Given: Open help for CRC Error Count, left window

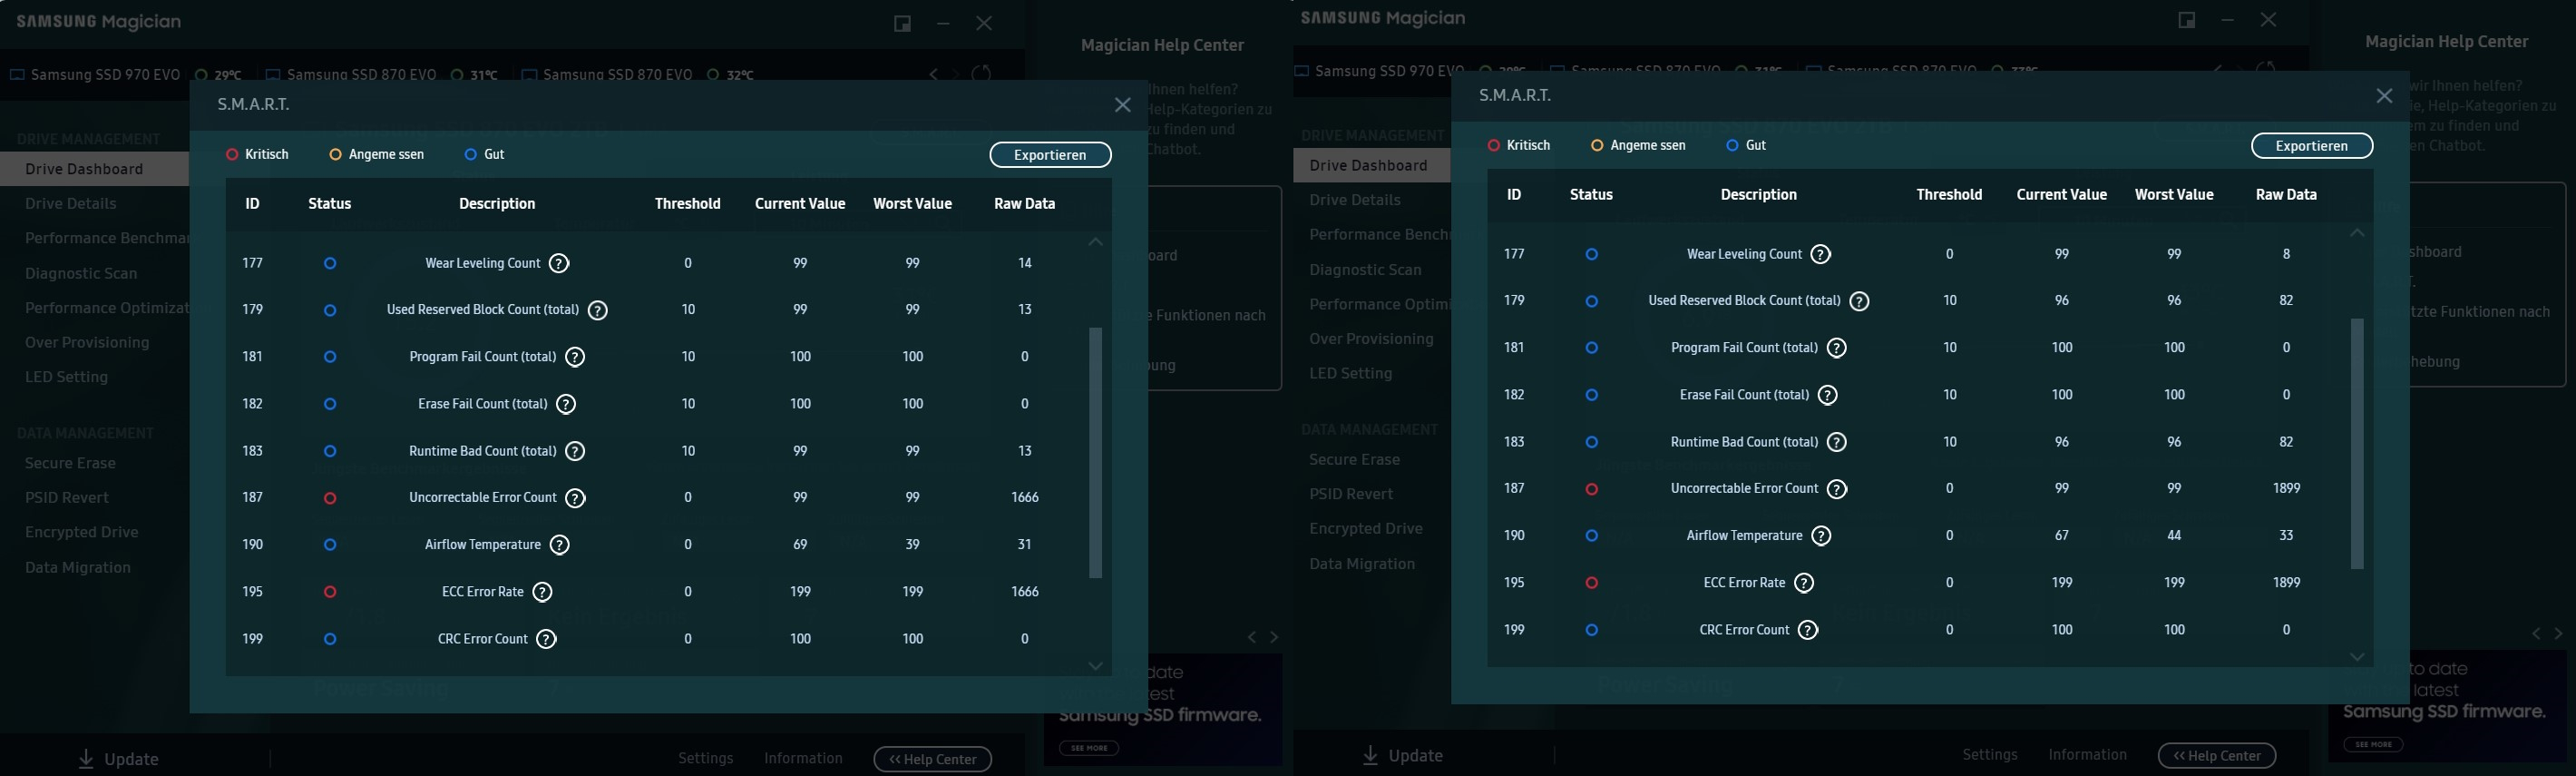Looking at the screenshot, I should point(546,639).
